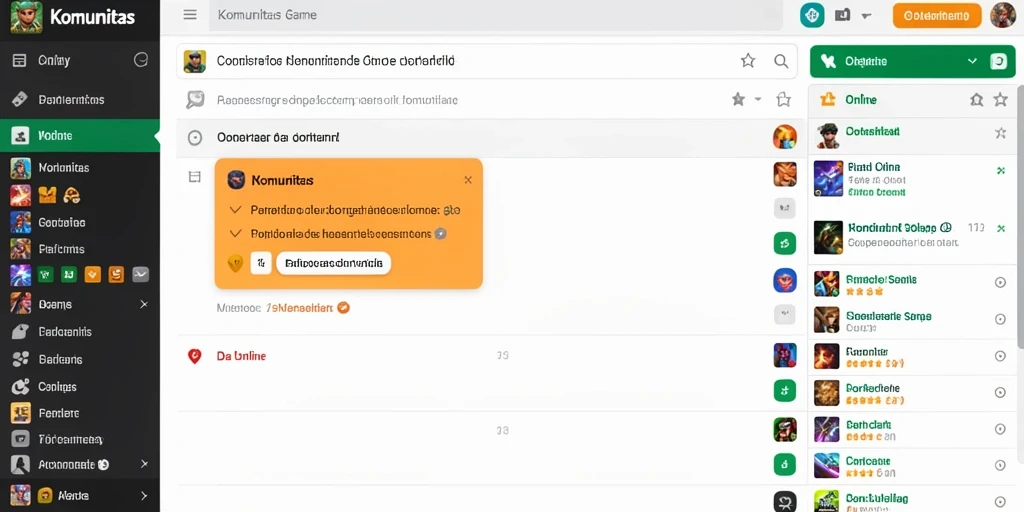Click the first green square badge in the centre avatar column

(784, 243)
